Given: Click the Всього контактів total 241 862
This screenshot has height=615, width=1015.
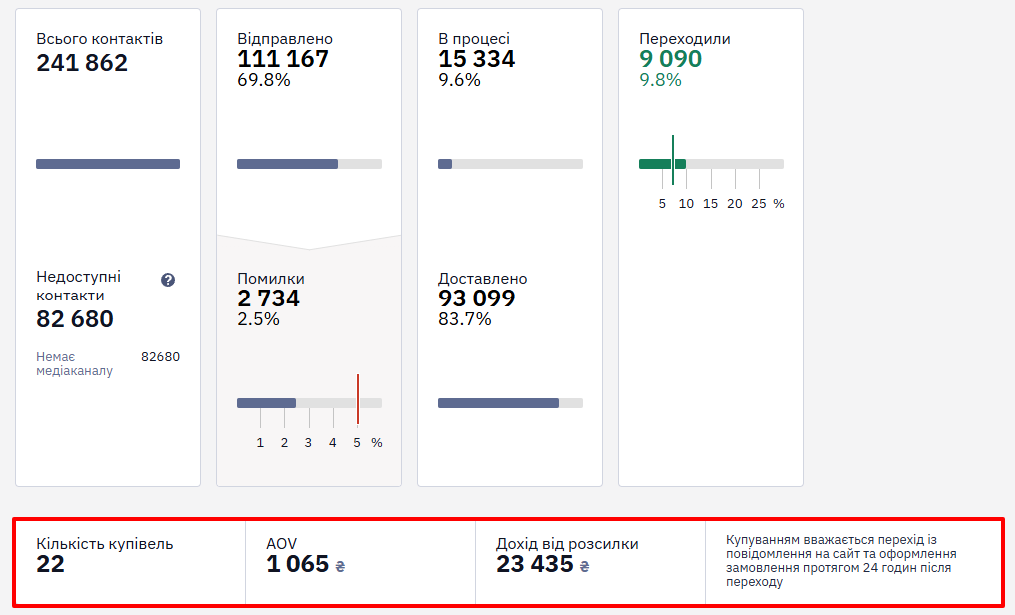Looking at the screenshot, I should coord(82,63).
